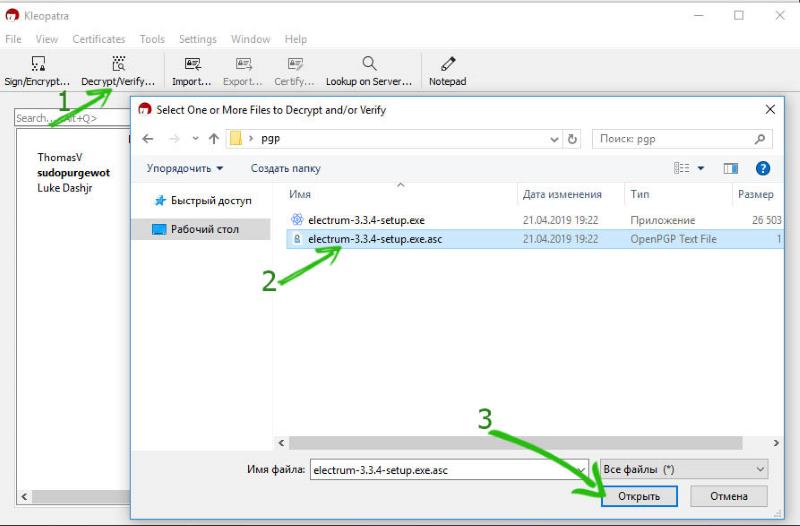Viewport: 800px width, 526px height.
Task: Open the Help menu
Action: point(295,39)
